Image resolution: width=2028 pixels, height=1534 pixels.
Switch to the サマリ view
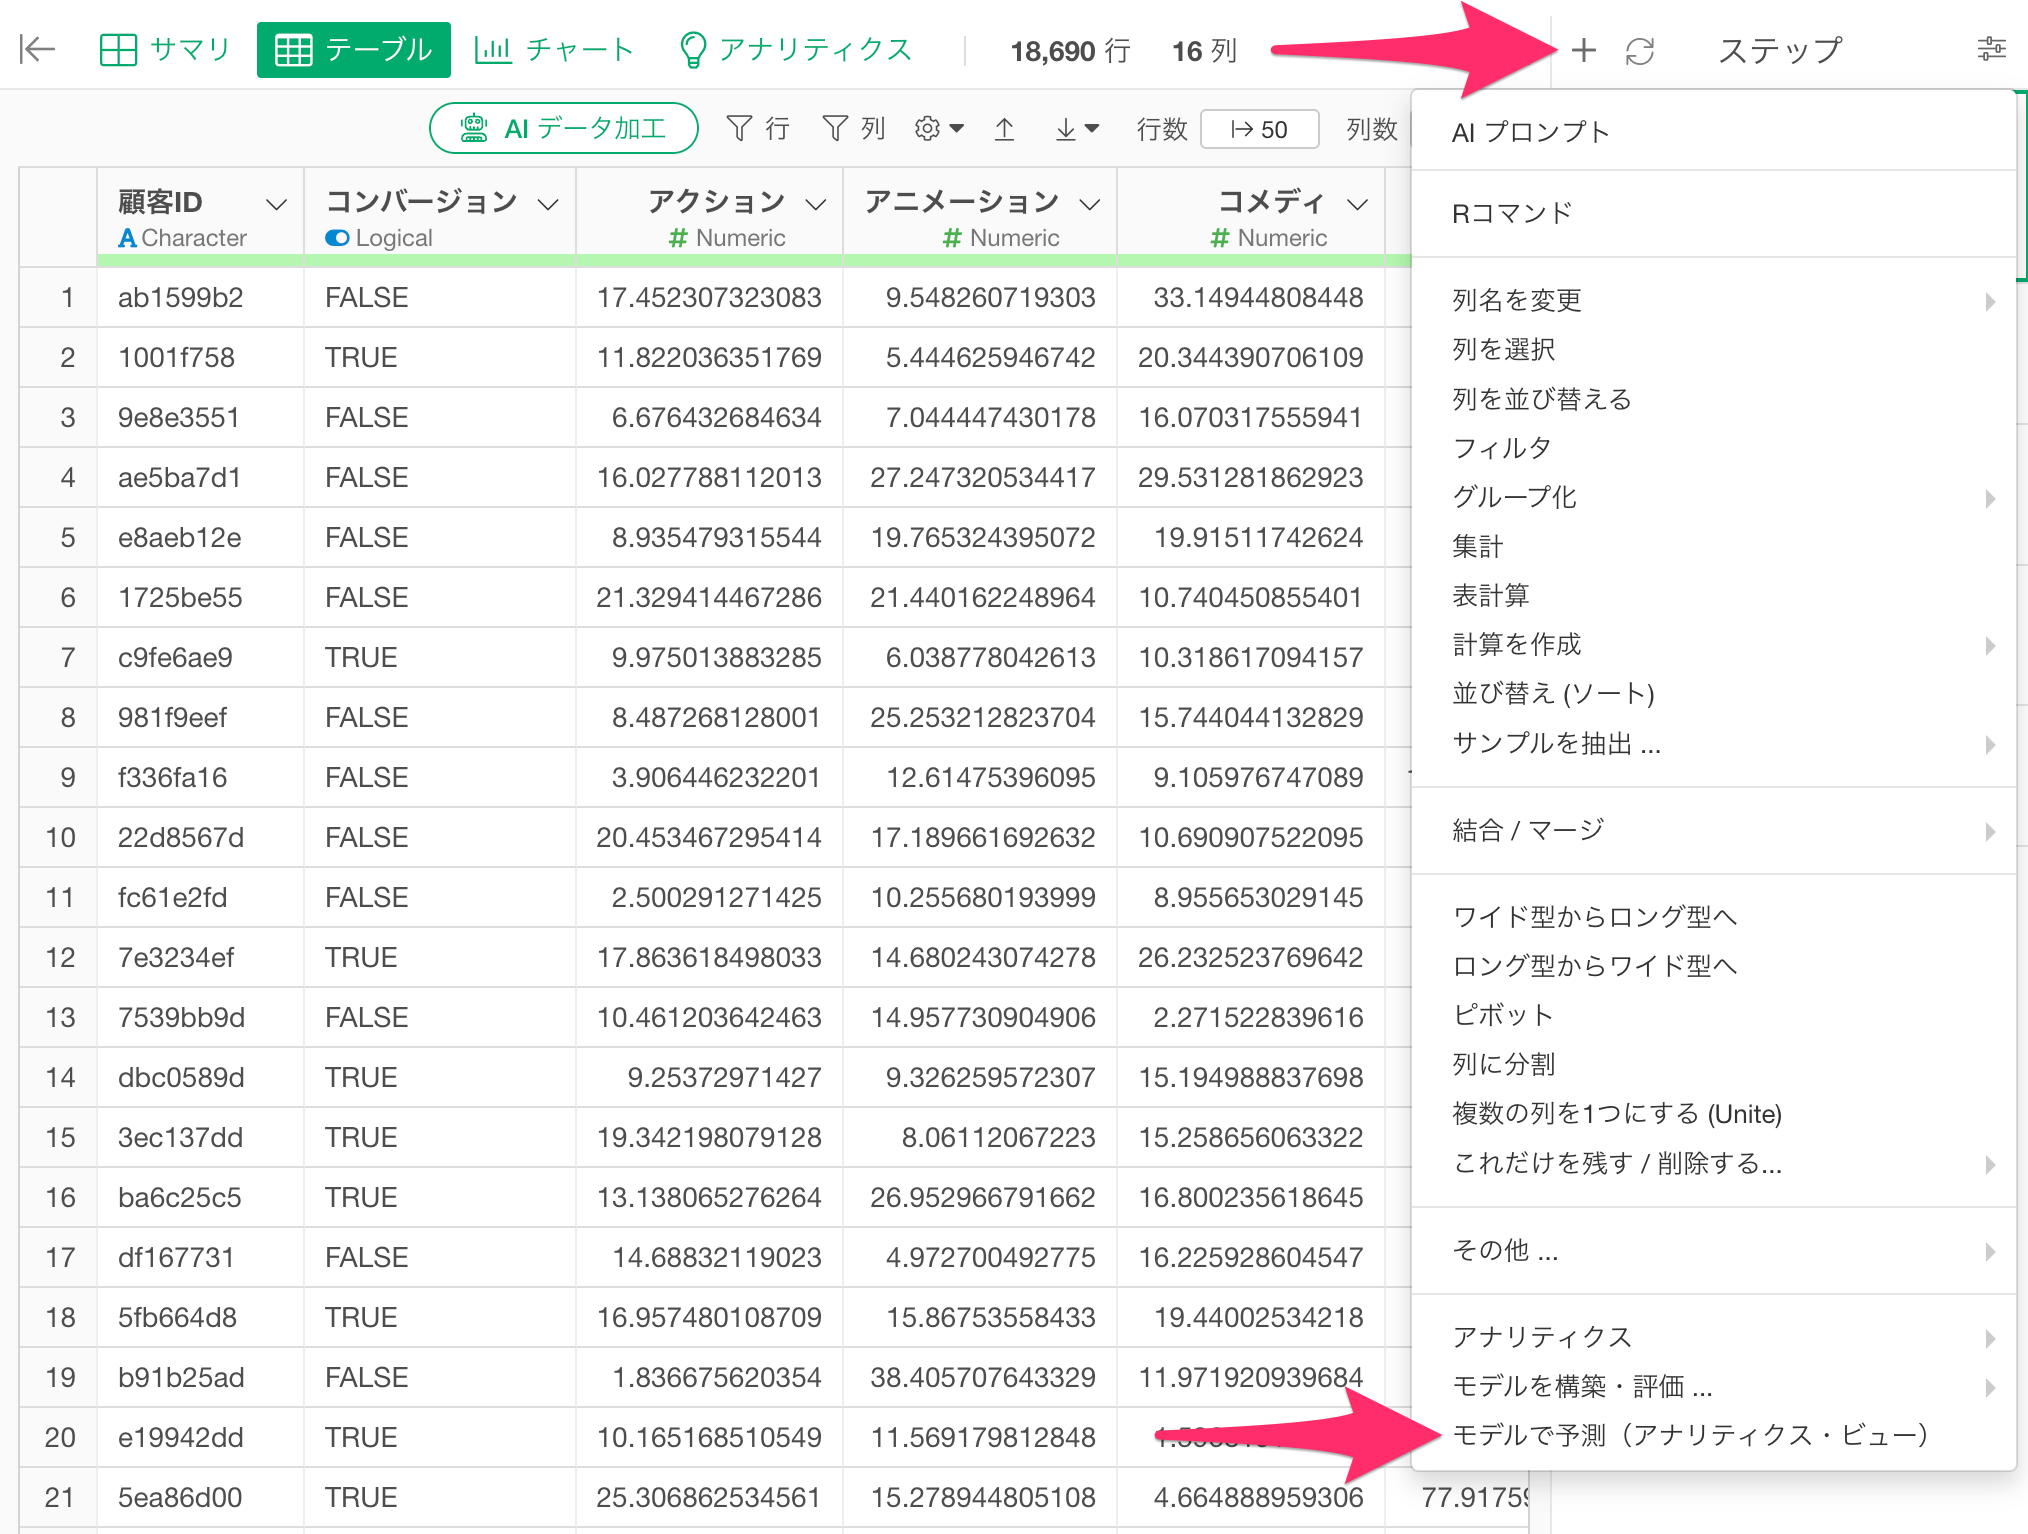tap(166, 49)
